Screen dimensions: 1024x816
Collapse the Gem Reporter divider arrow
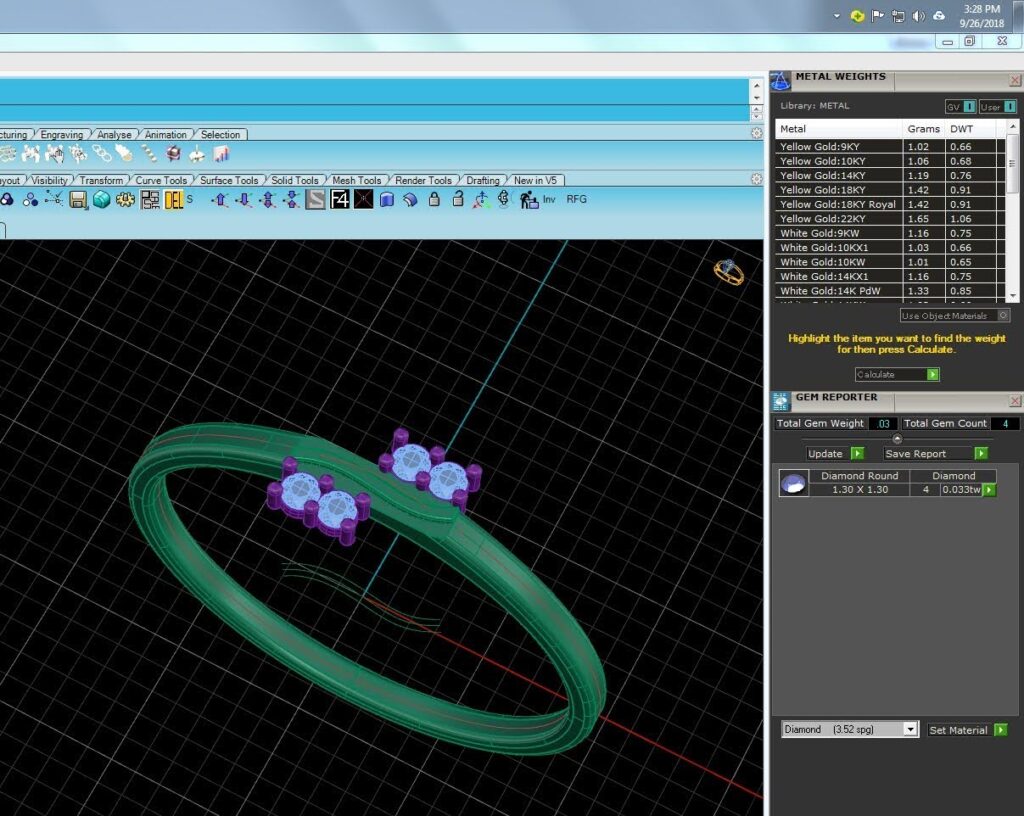[x=897, y=439]
